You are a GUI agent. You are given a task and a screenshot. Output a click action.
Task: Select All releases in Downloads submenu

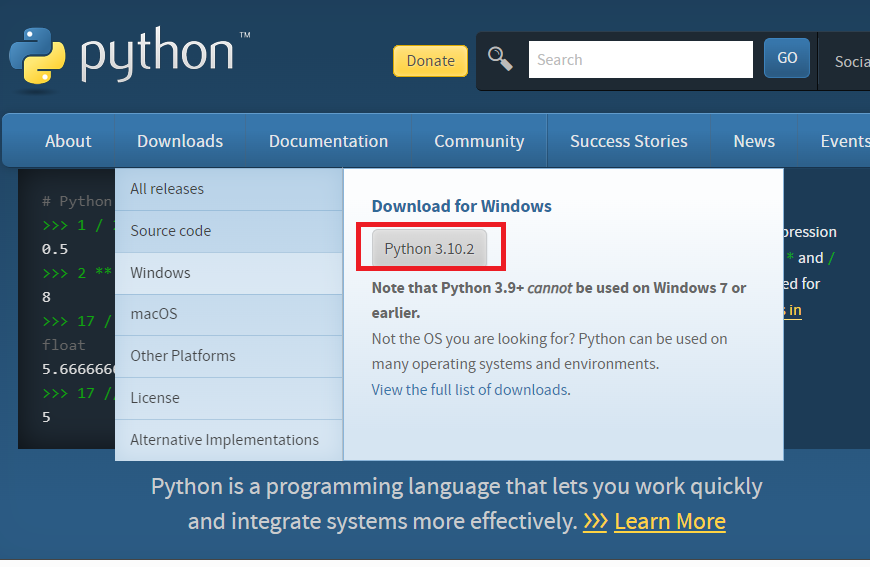click(229, 189)
